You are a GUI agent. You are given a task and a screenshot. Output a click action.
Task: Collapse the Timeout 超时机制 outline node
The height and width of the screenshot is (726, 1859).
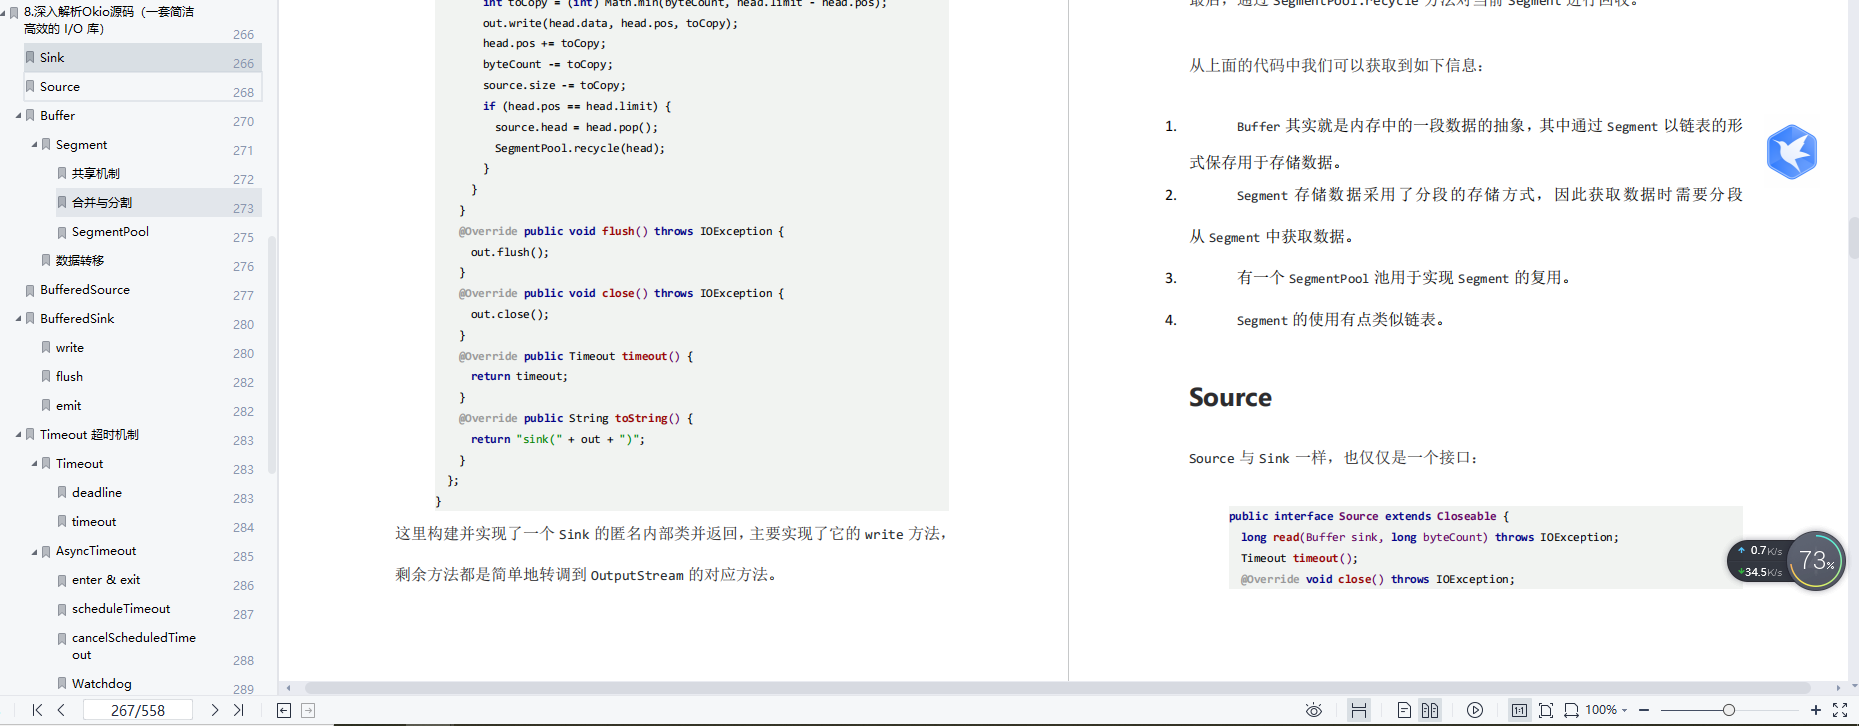[18, 435]
